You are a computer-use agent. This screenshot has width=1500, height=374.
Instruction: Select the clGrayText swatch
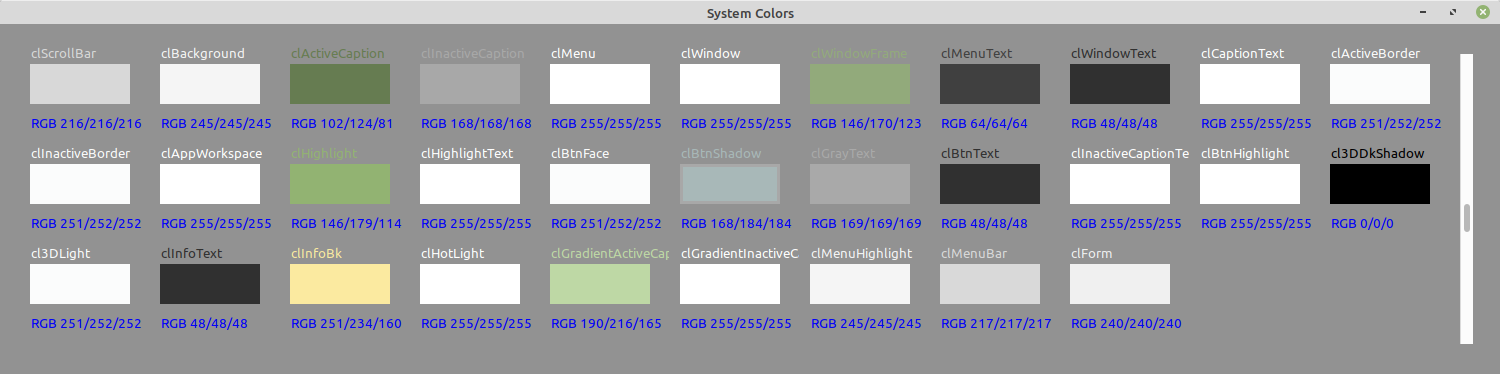(860, 184)
